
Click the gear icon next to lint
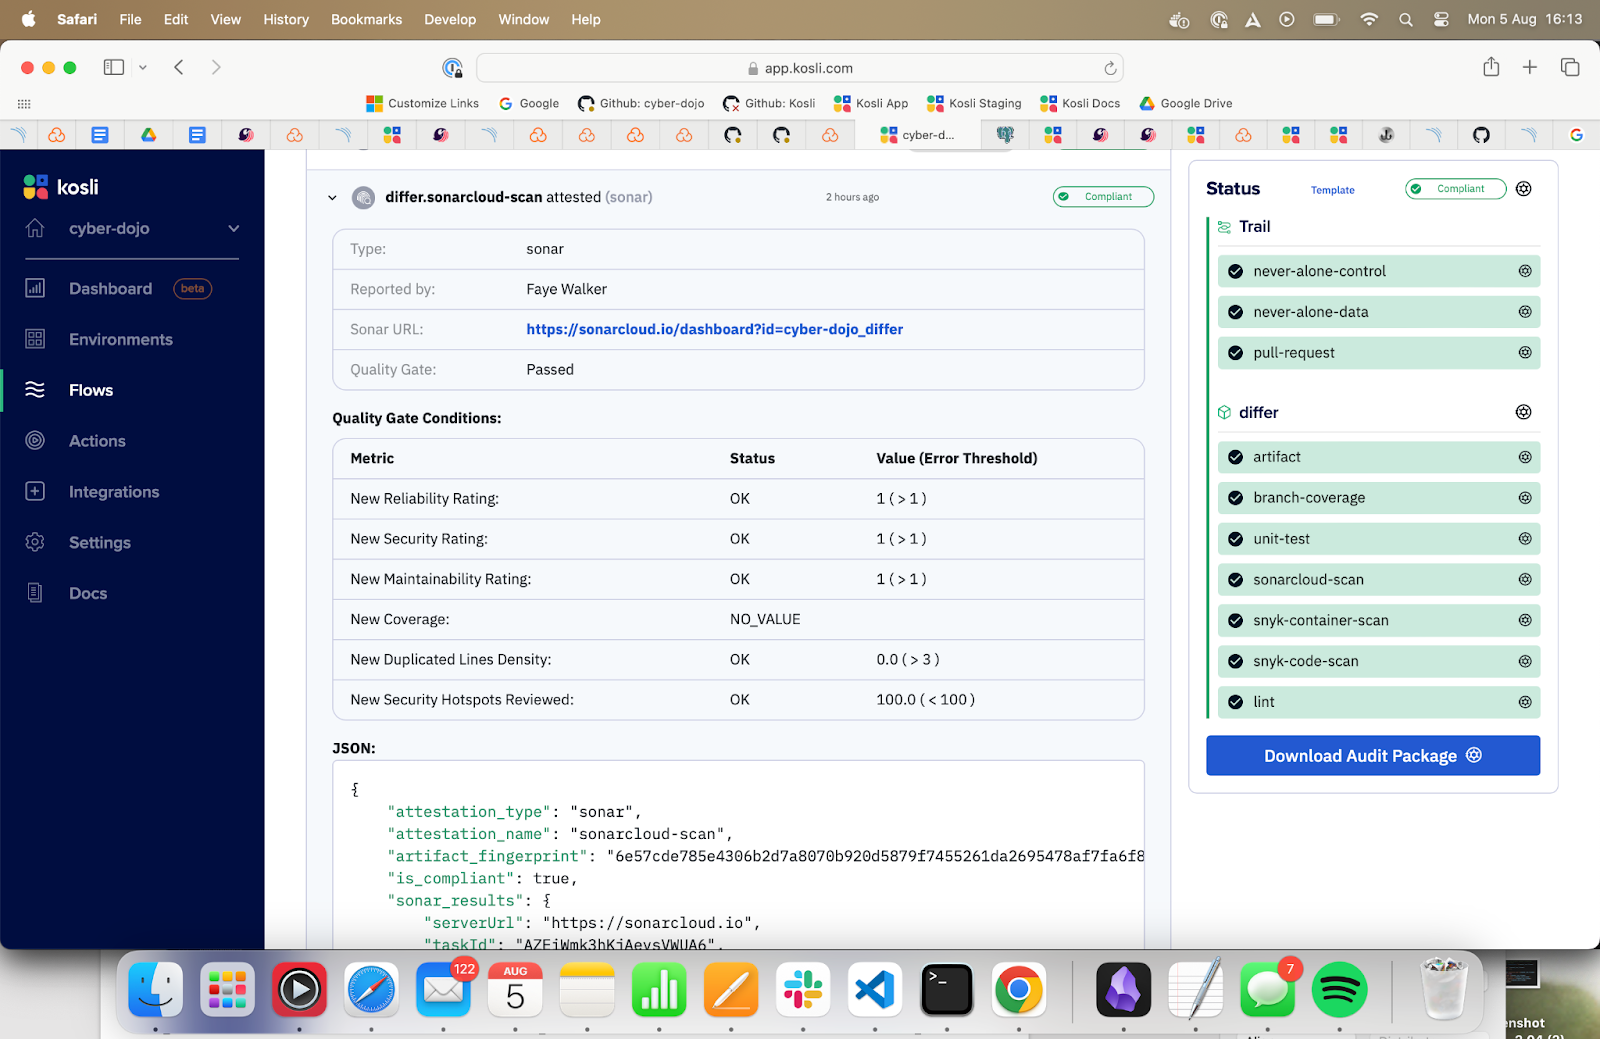point(1525,702)
